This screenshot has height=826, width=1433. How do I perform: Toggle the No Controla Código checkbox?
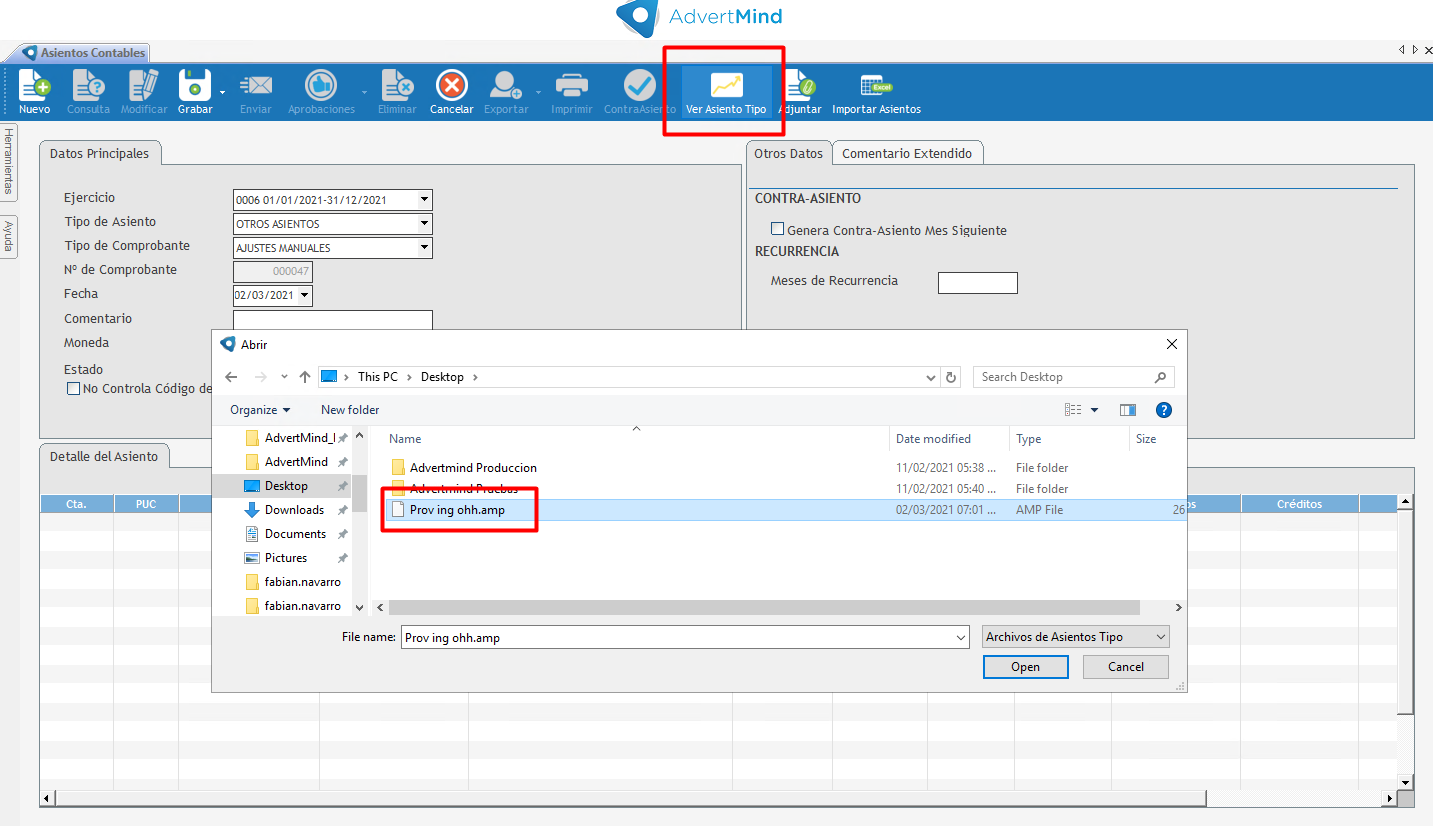(73, 389)
